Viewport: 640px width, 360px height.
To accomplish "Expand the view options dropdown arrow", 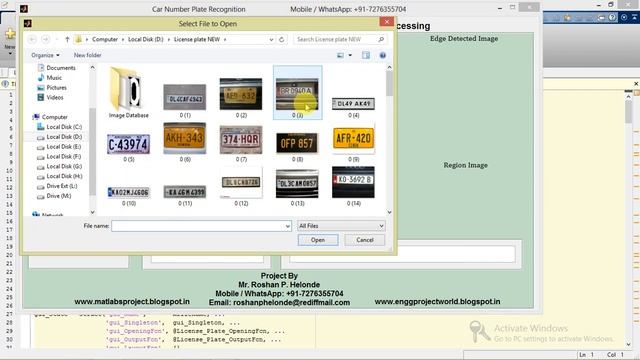I will tap(350, 55).
